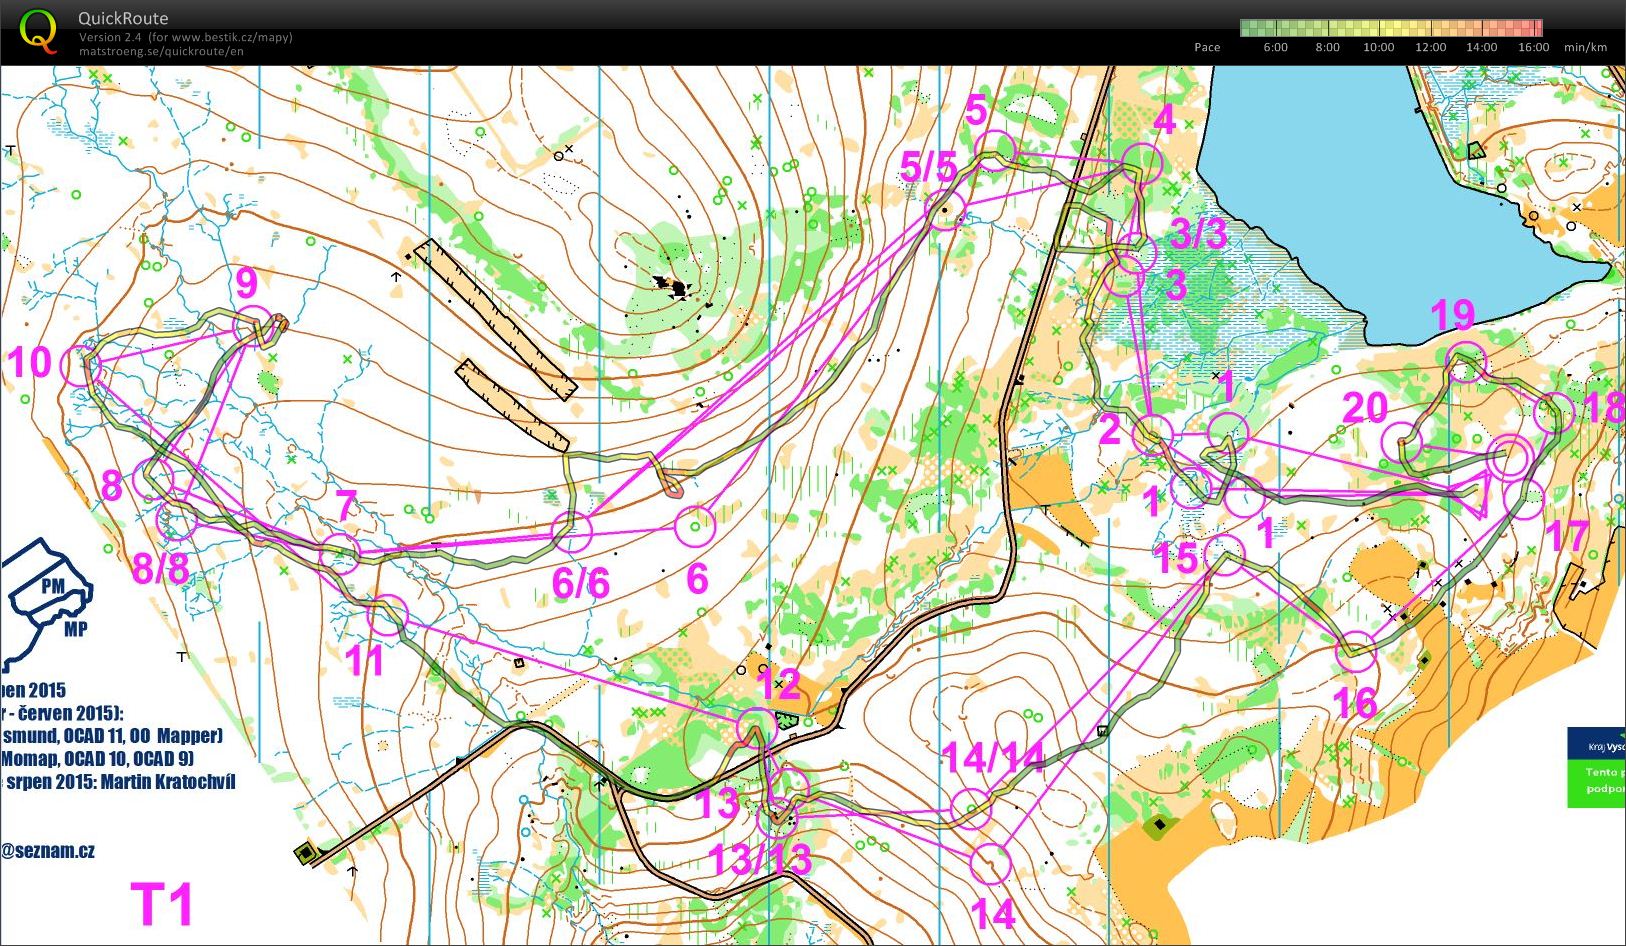Open the matstroeng.se/quickroute/en link
The height and width of the screenshot is (946, 1626).
pyautogui.click(x=161, y=51)
